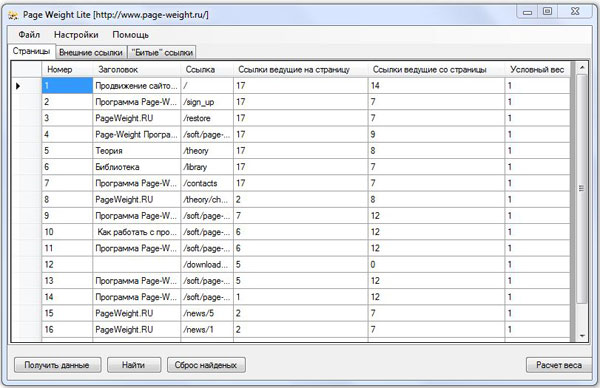This screenshot has height=388, width=600.
Task: Click number cell 16
Action: (x=67, y=329)
